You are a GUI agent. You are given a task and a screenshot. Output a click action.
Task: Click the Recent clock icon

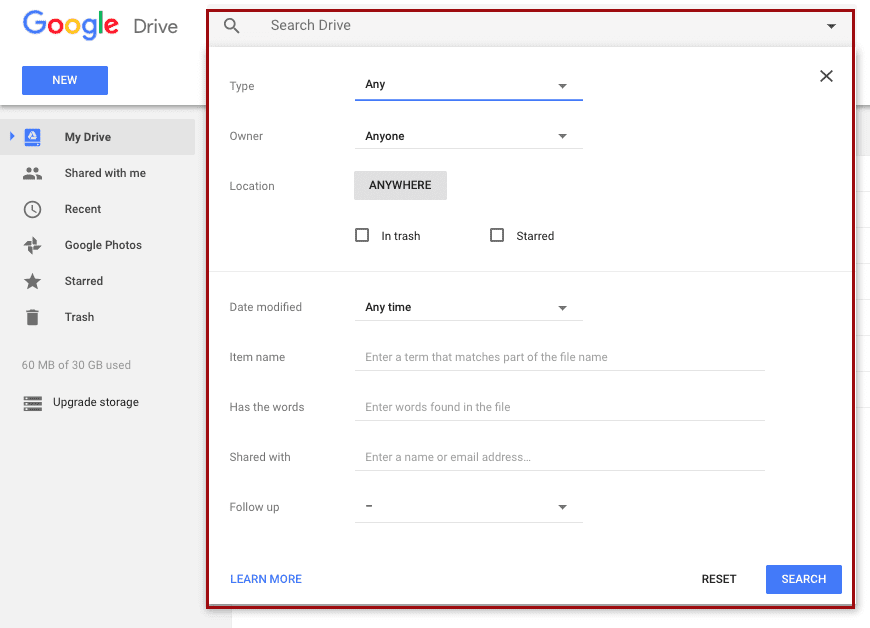[x=32, y=209]
